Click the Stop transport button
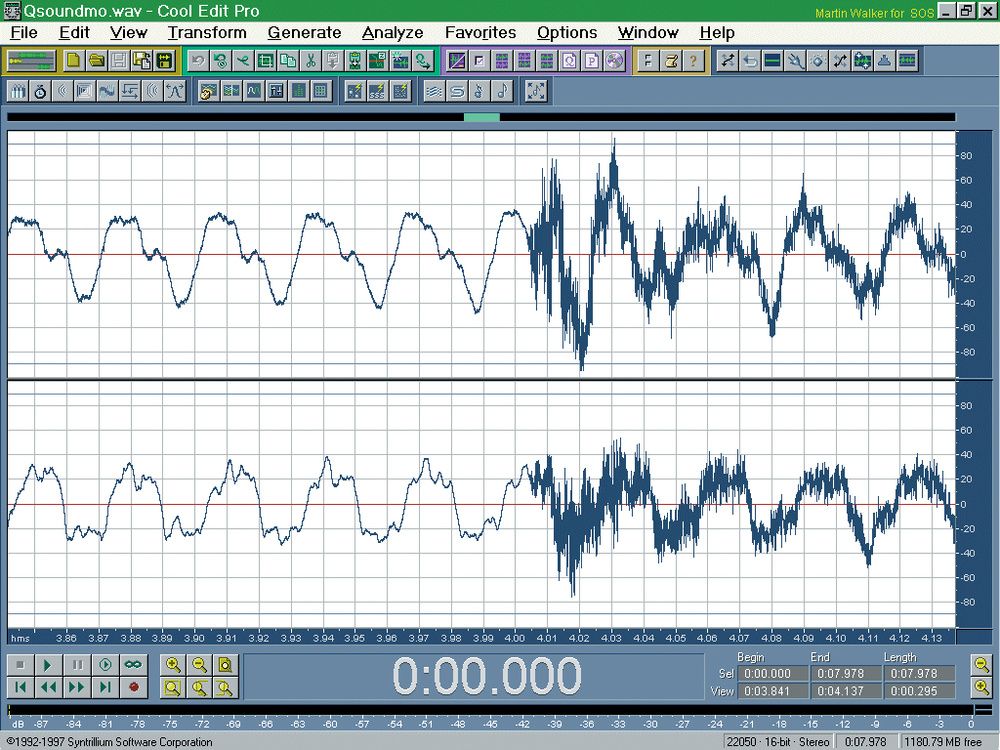The width and height of the screenshot is (1000, 750). click(20, 665)
